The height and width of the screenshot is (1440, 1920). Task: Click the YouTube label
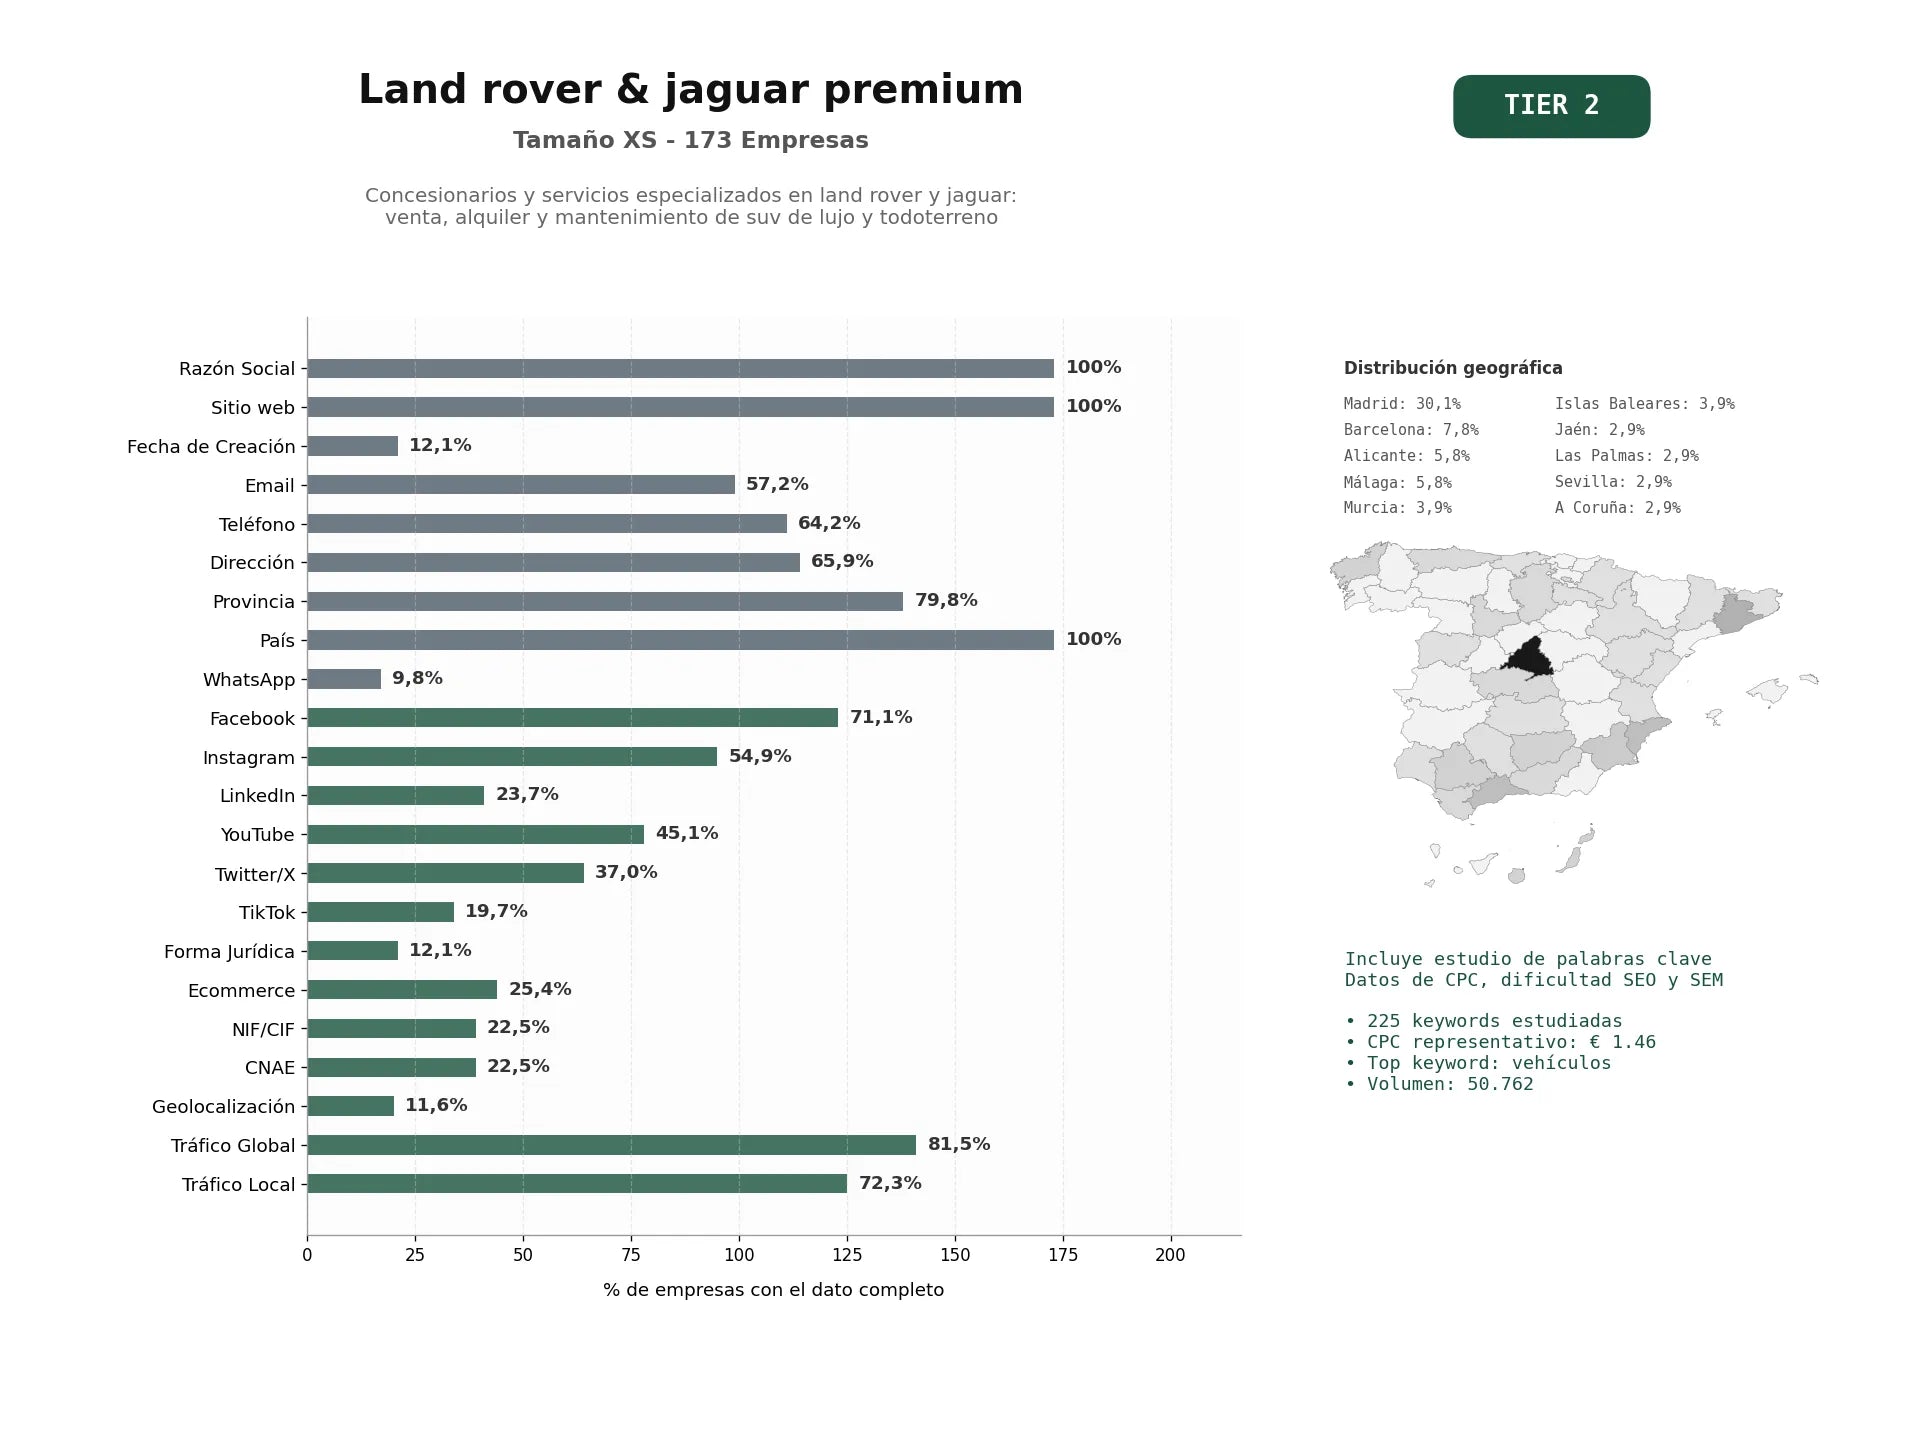(x=258, y=834)
